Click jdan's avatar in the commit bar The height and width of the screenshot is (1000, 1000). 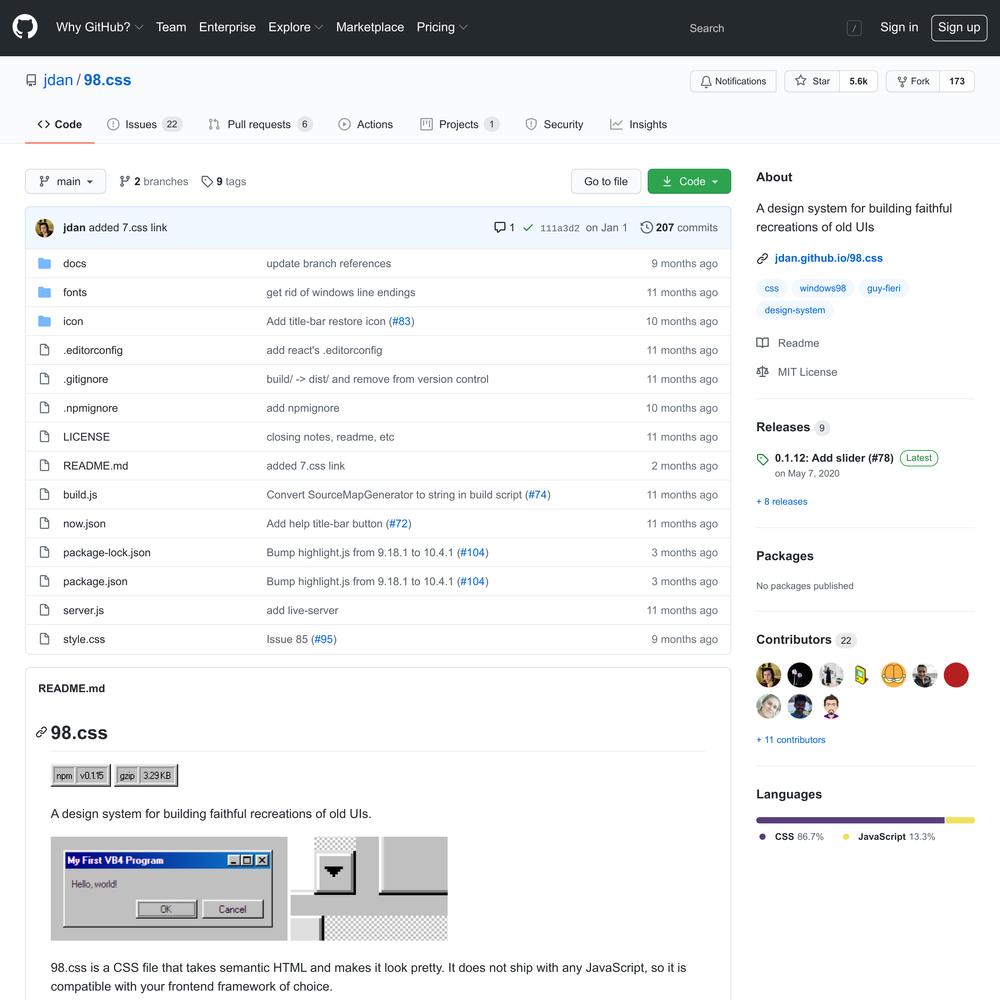tap(45, 228)
